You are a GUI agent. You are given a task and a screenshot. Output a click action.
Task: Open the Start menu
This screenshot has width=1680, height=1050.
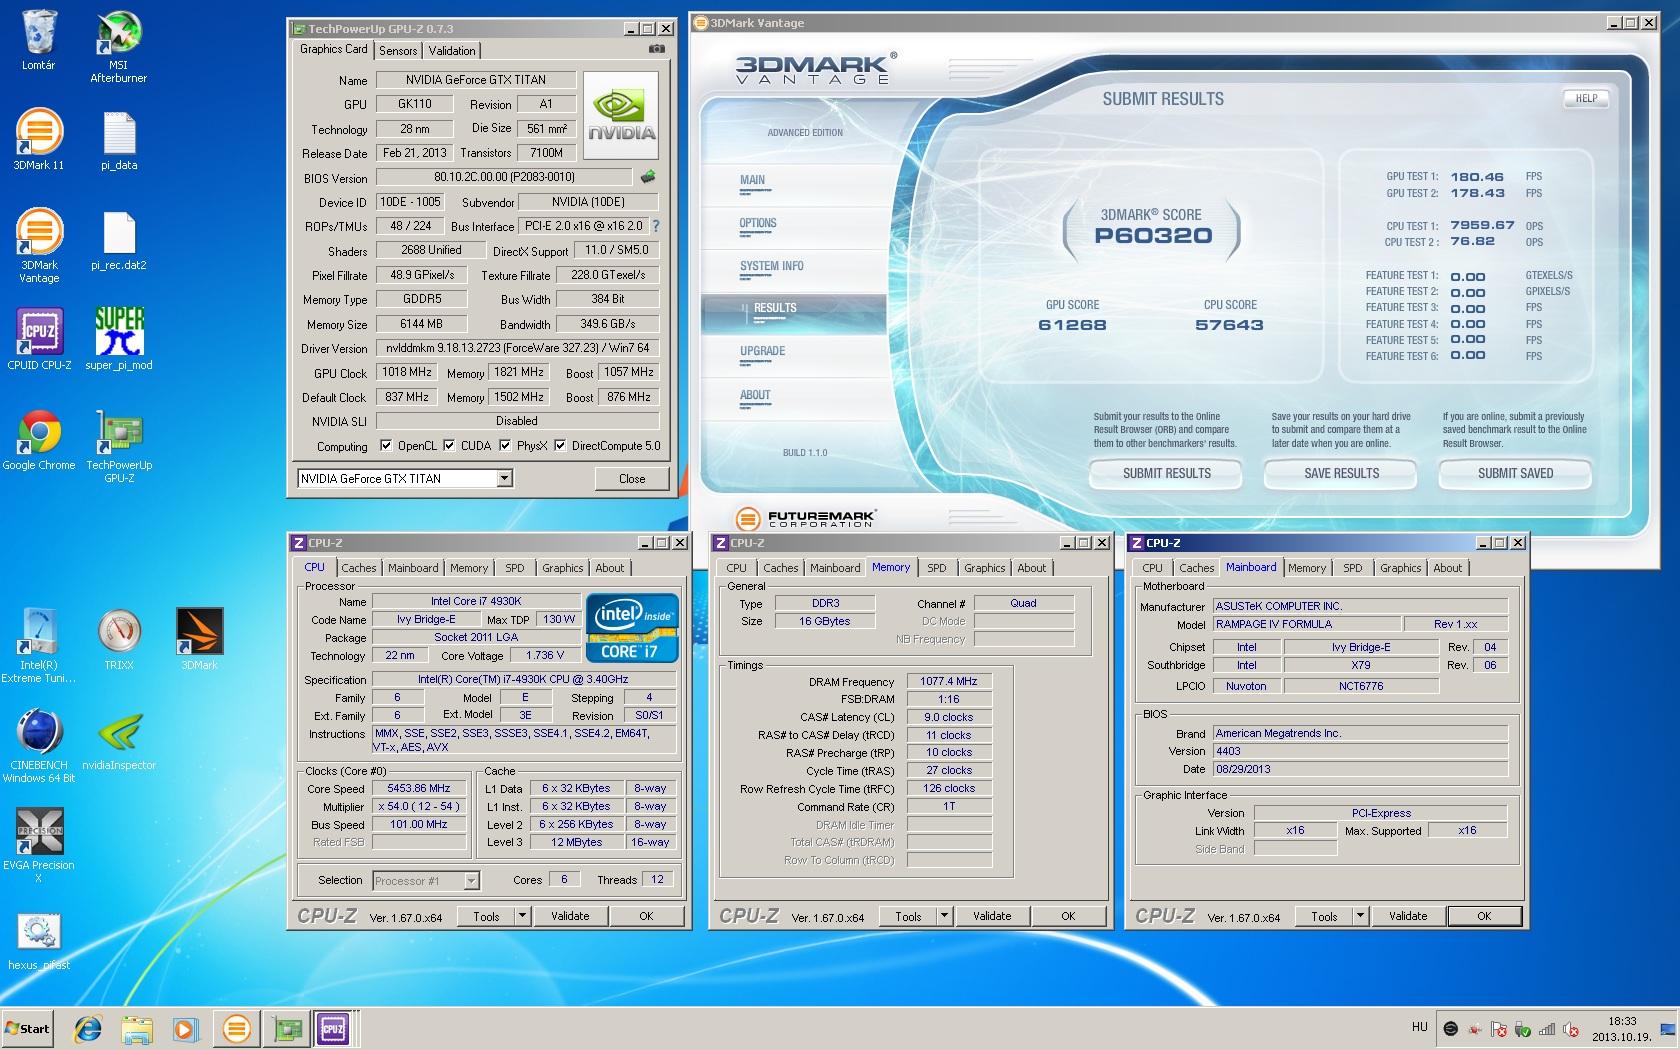pos(29,1029)
